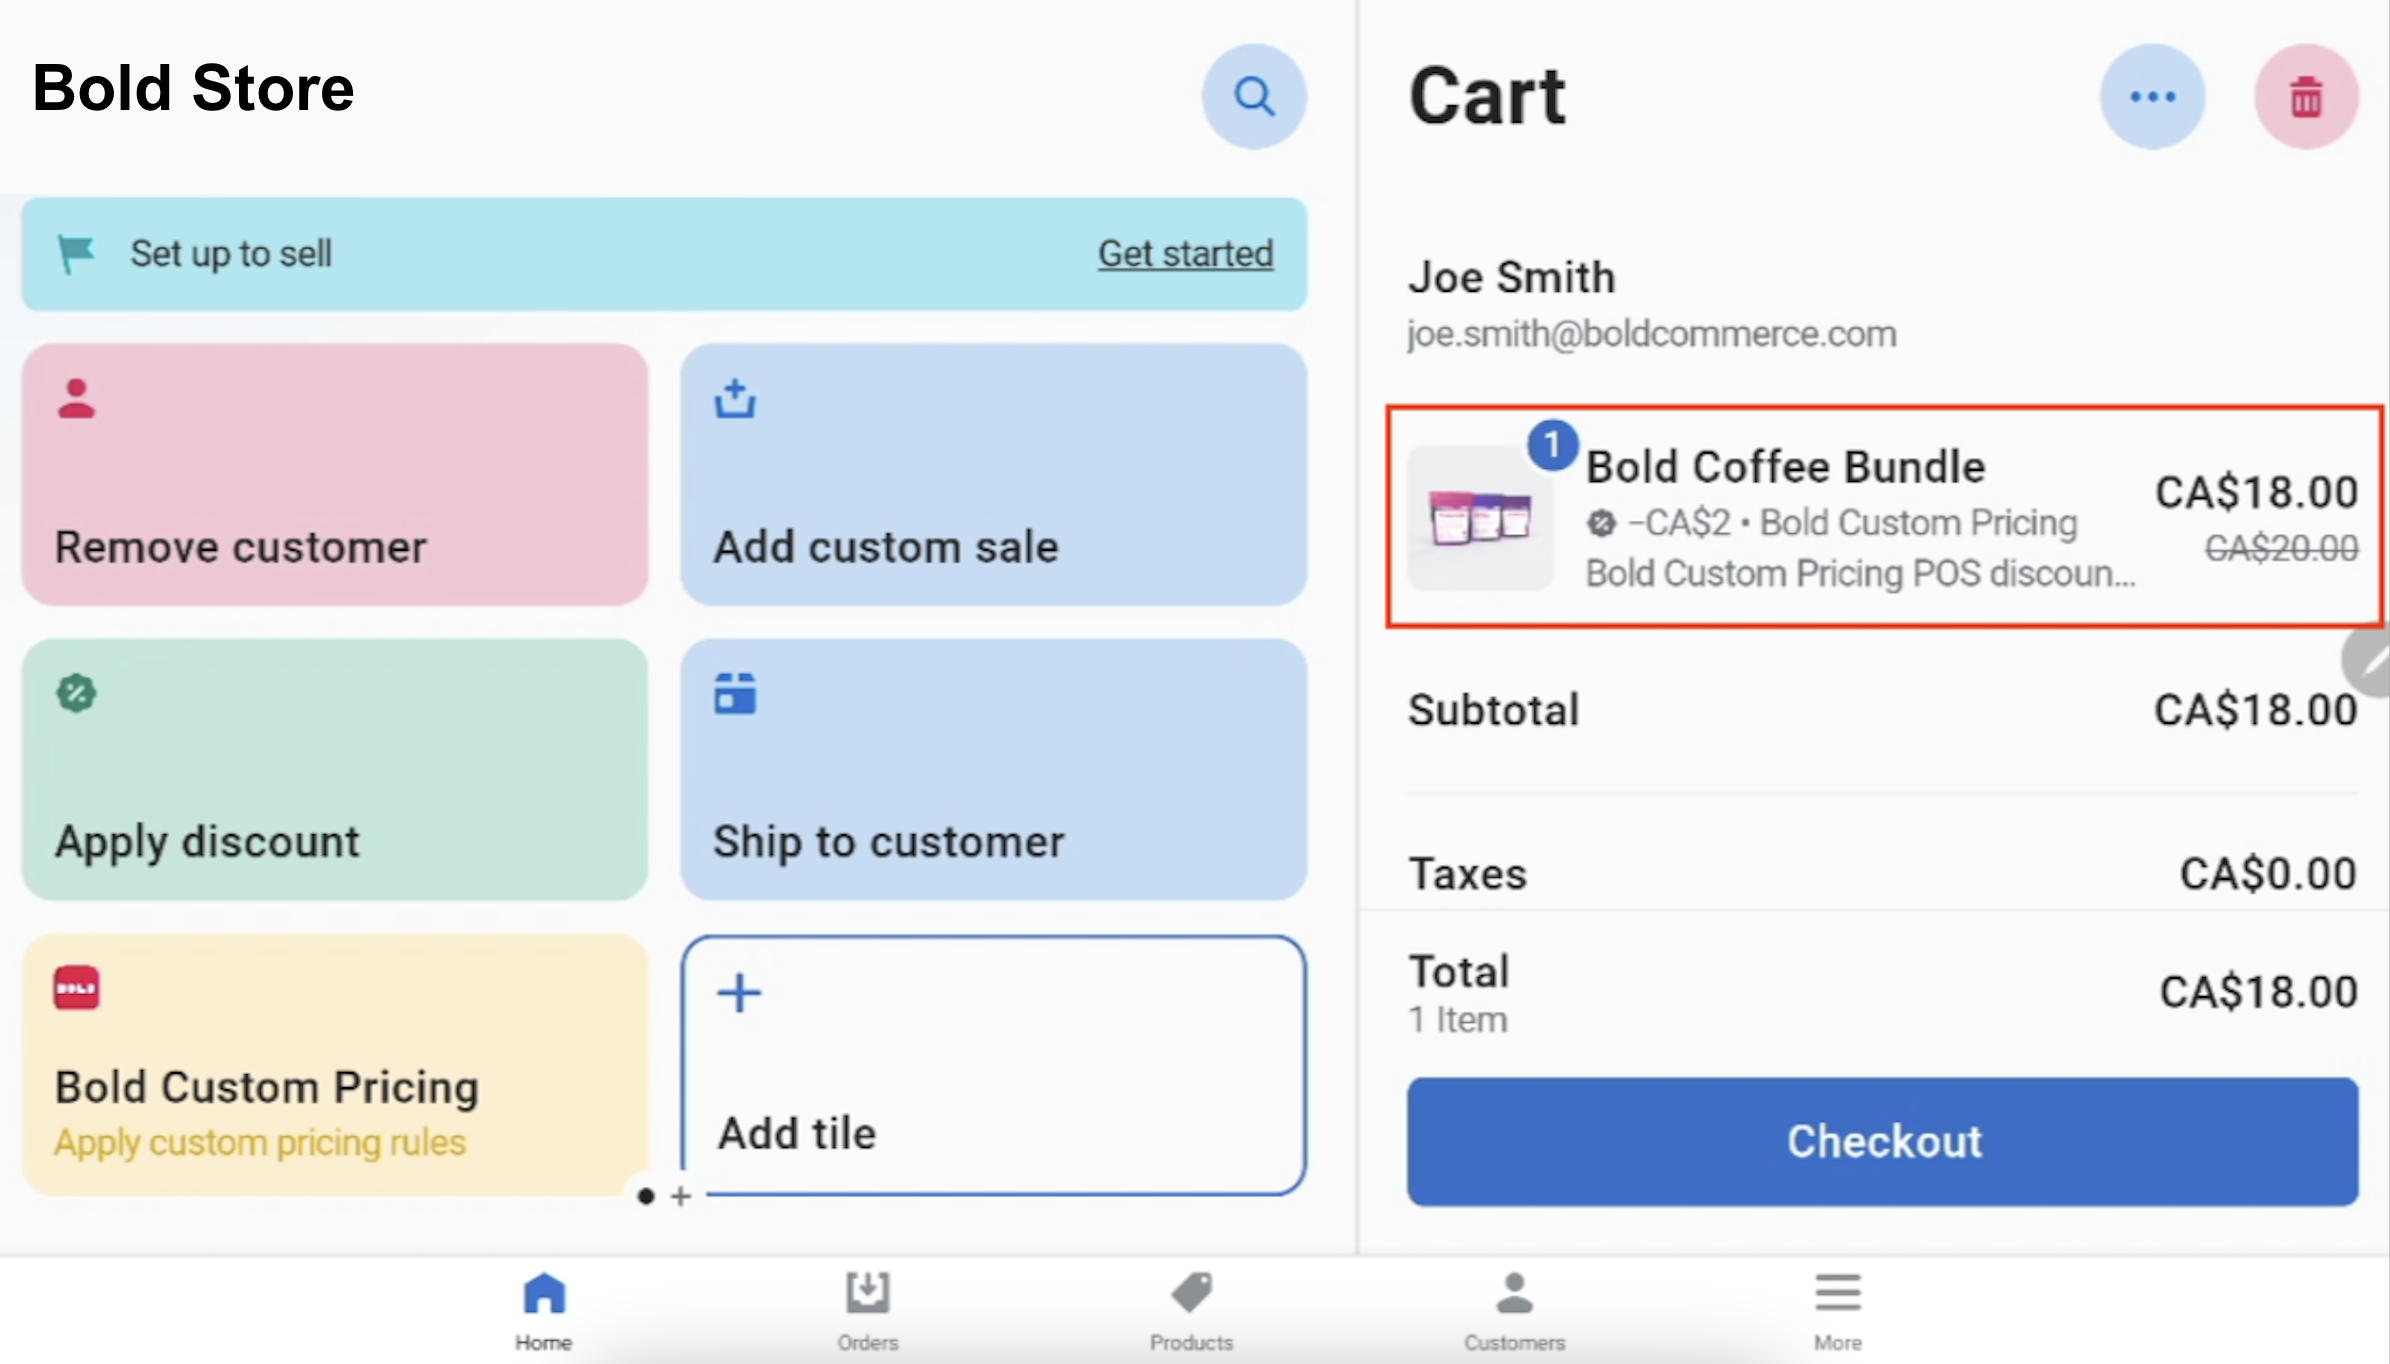Switch to the Customers tab
The height and width of the screenshot is (1364, 2390).
(1514, 1312)
